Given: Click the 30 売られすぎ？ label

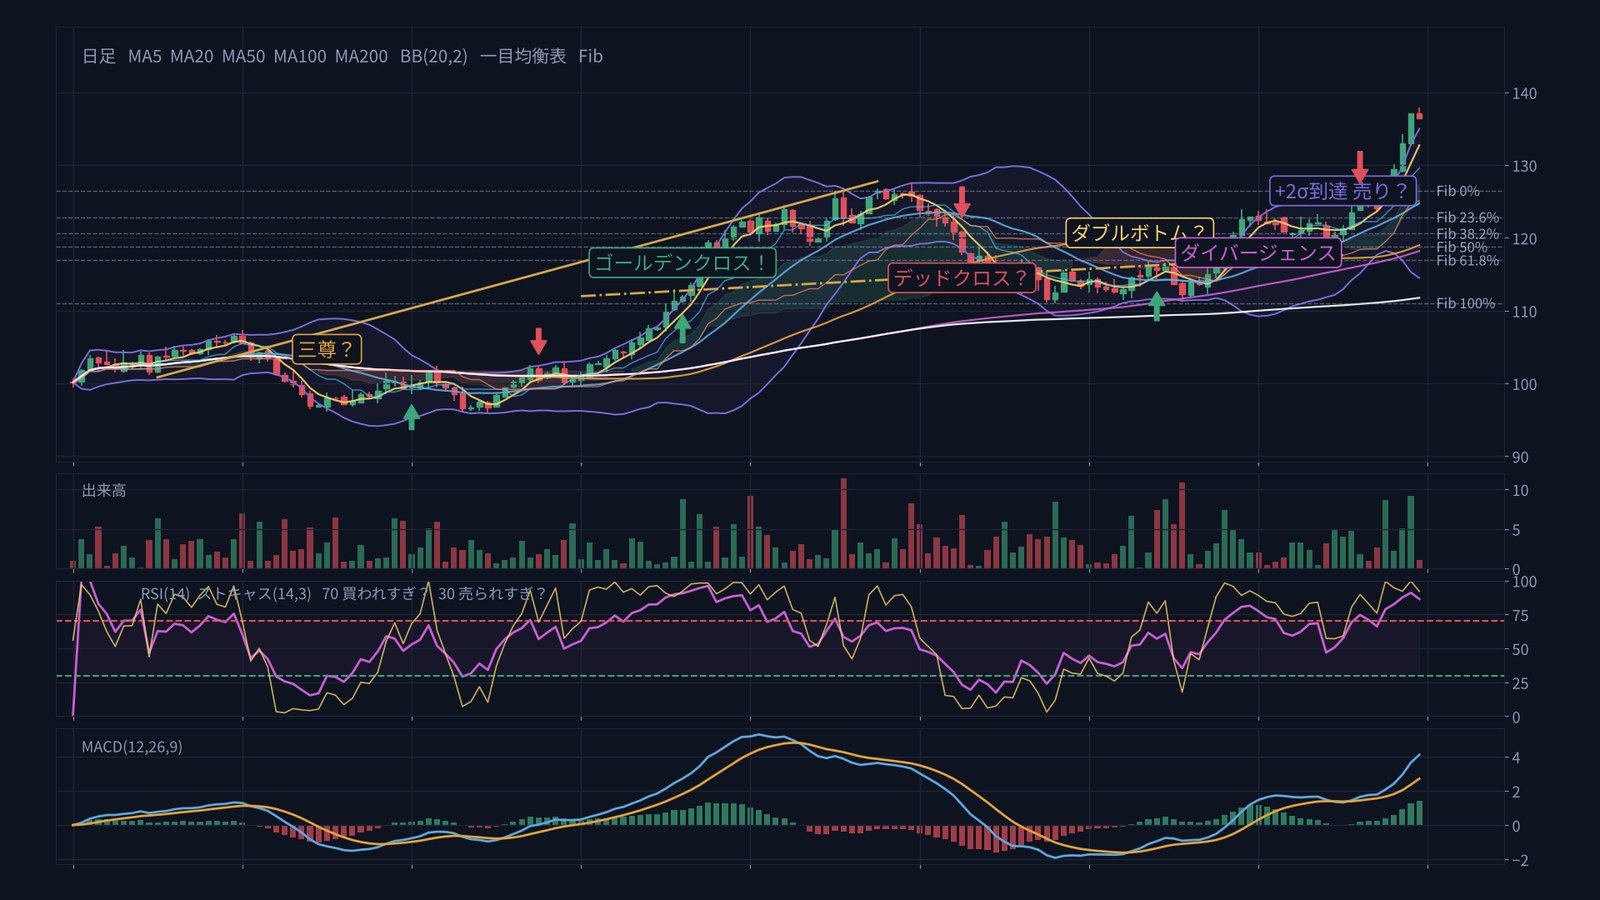Looking at the screenshot, I should [492, 594].
